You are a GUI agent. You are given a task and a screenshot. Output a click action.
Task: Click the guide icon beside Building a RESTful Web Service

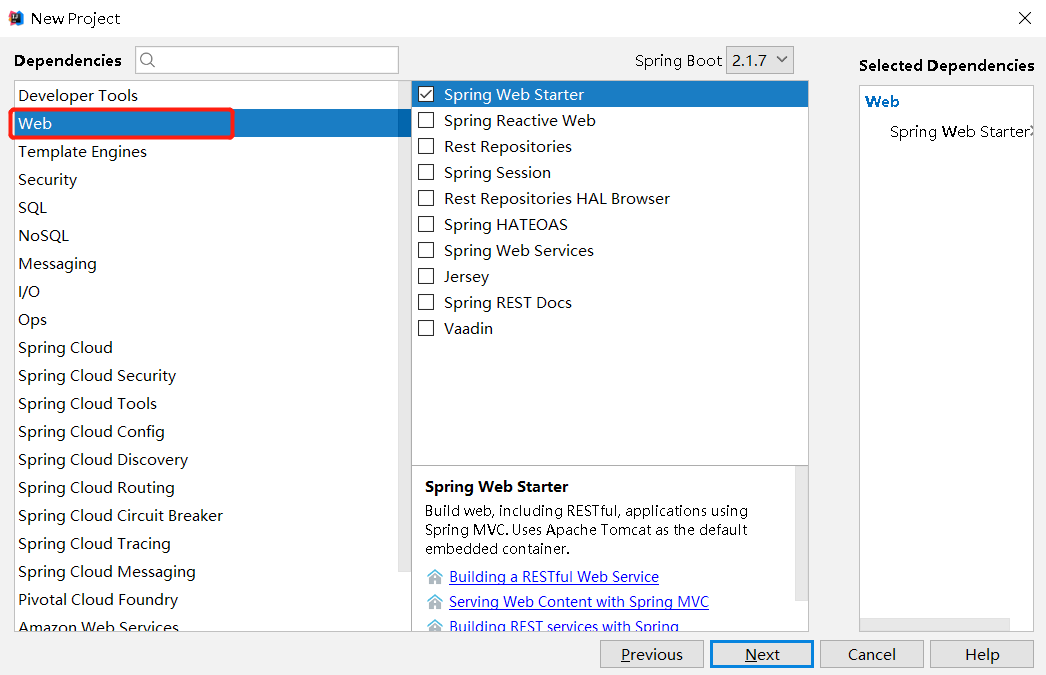(x=434, y=577)
